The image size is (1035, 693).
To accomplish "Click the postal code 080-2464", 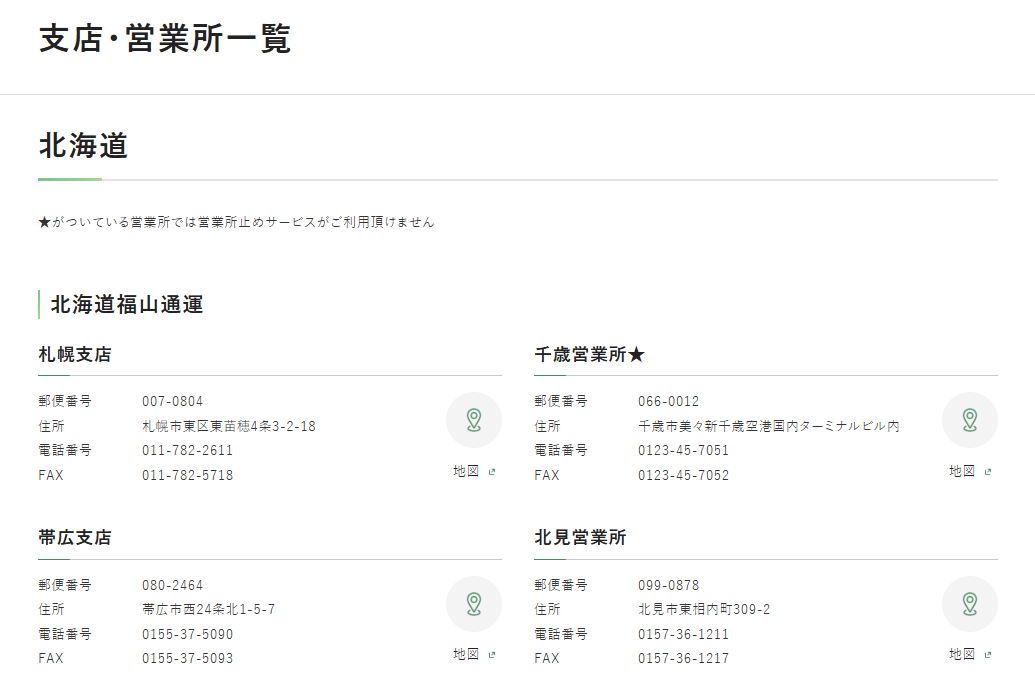I will [x=172, y=585].
